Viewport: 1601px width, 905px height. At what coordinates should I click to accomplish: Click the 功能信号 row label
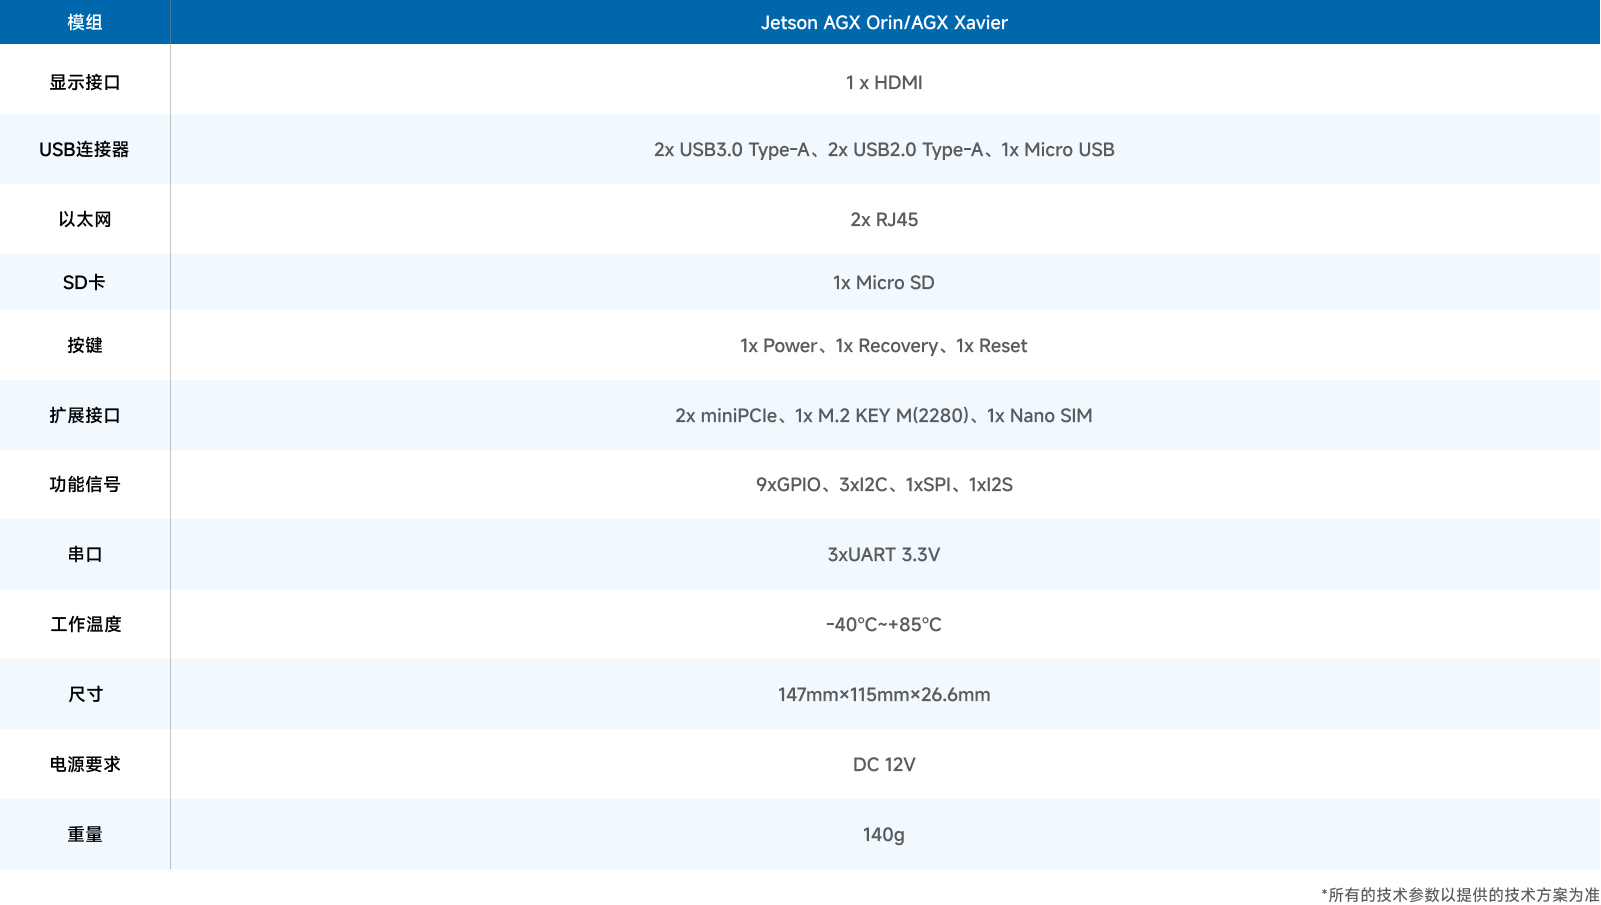[x=85, y=484]
